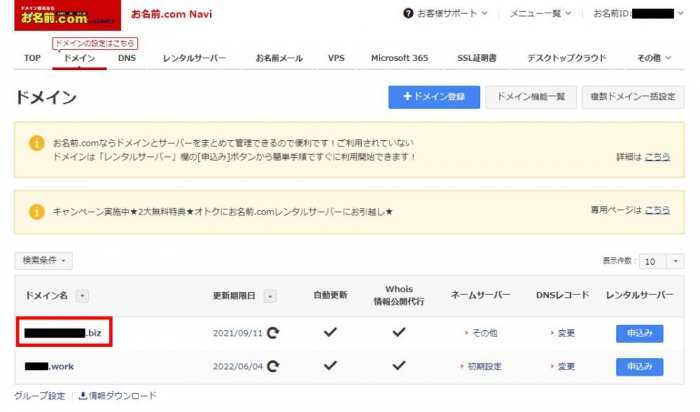
Task: Open the お名前メール tab
Action: [279, 58]
